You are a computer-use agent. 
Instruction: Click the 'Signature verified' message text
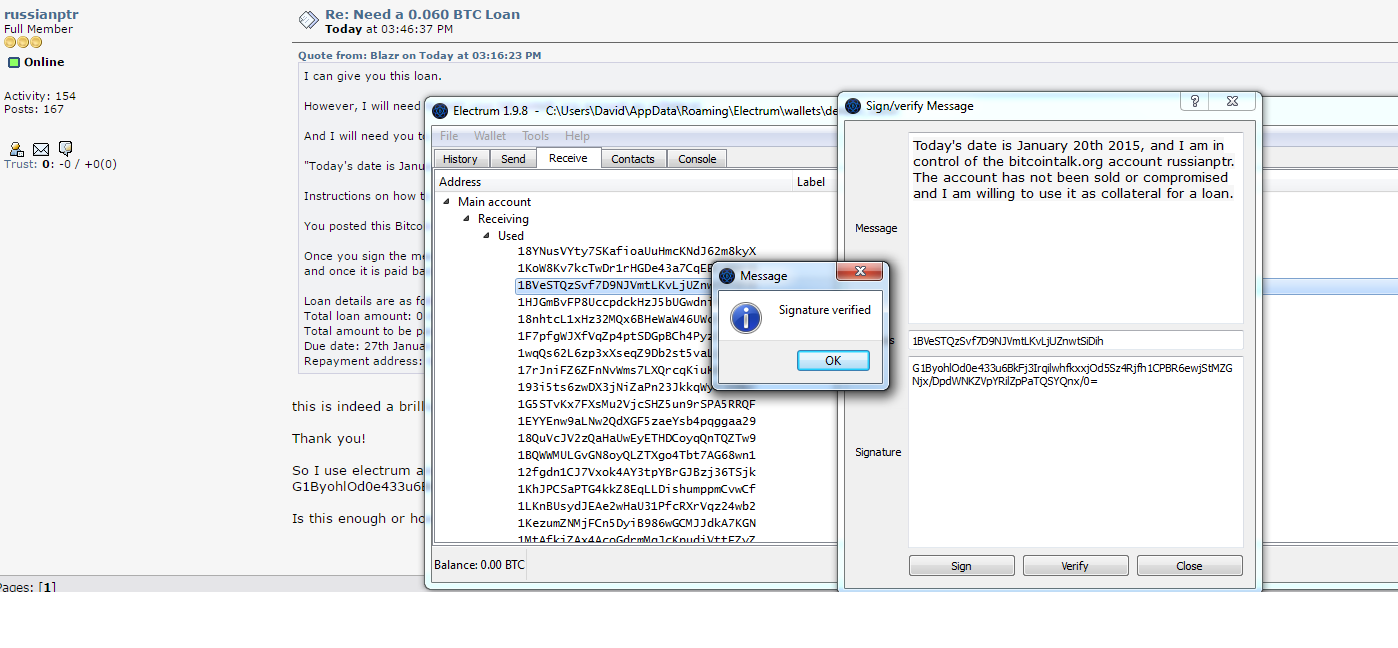[825, 310]
